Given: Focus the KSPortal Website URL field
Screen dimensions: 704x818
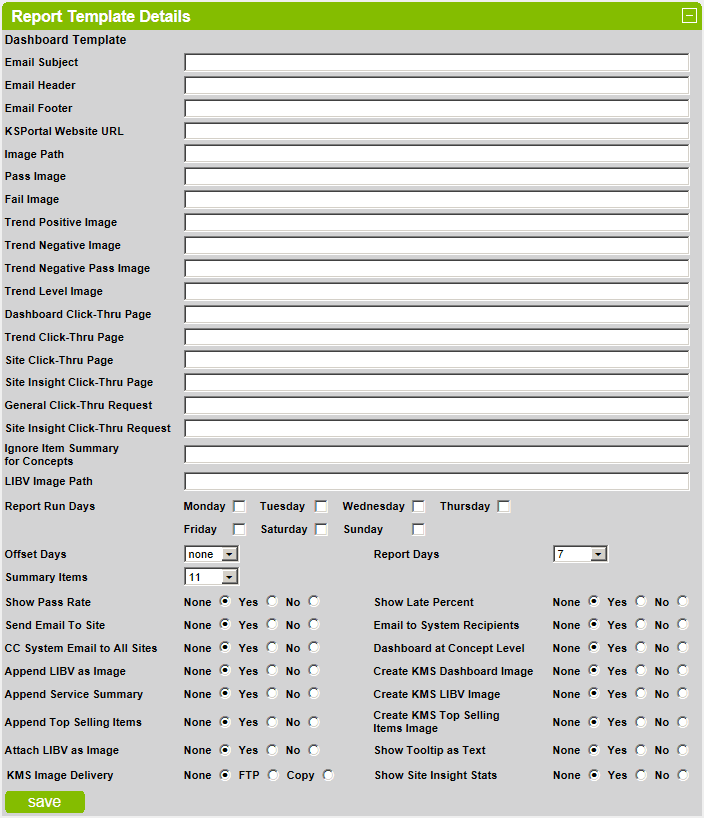Looking at the screenshot, I should point(436,131).
